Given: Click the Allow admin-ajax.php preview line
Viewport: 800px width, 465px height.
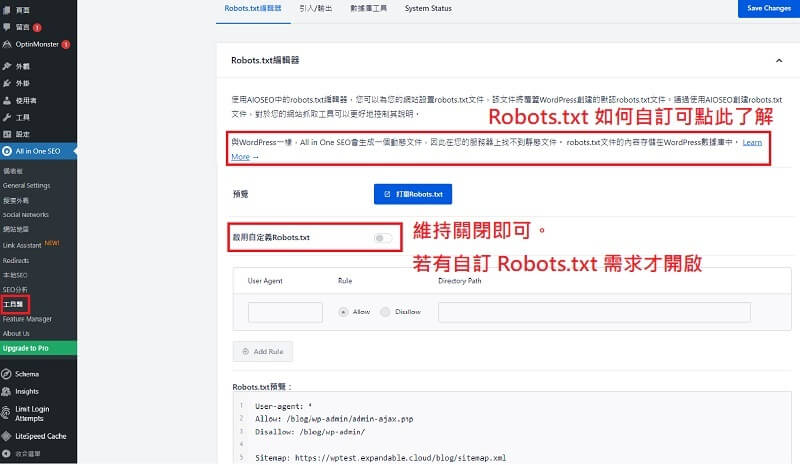Looking at the screenshot, I should click(x=334, y=419).
